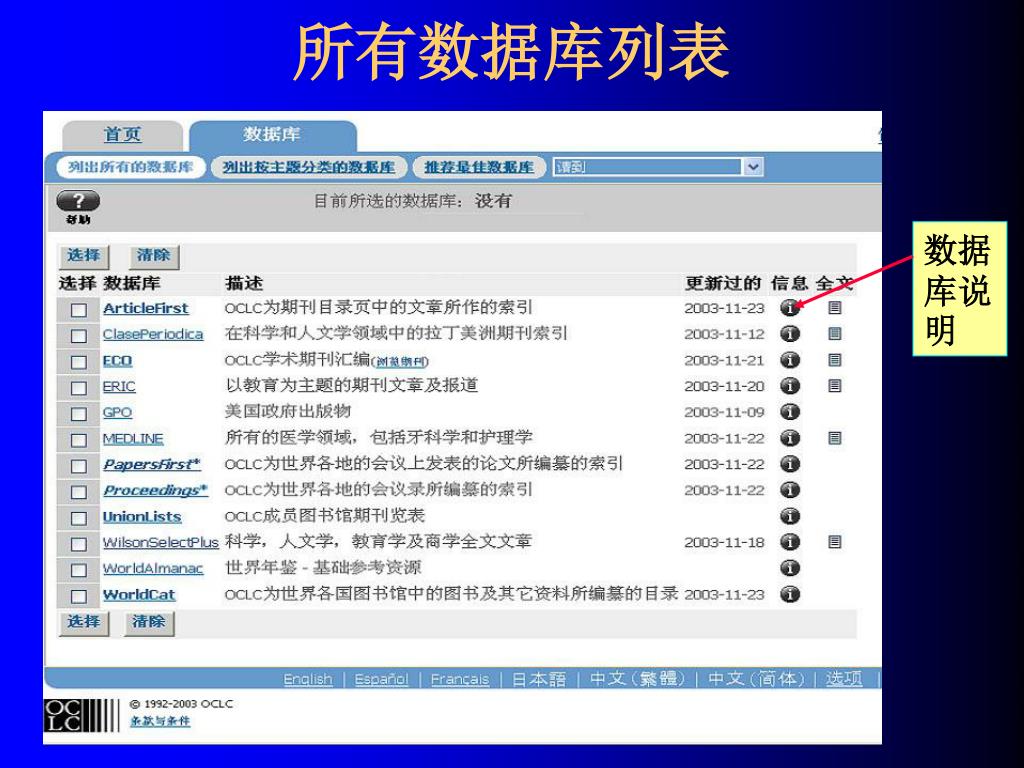Open the Proceedings database link

pyautogui.click(x=155, y=490)
